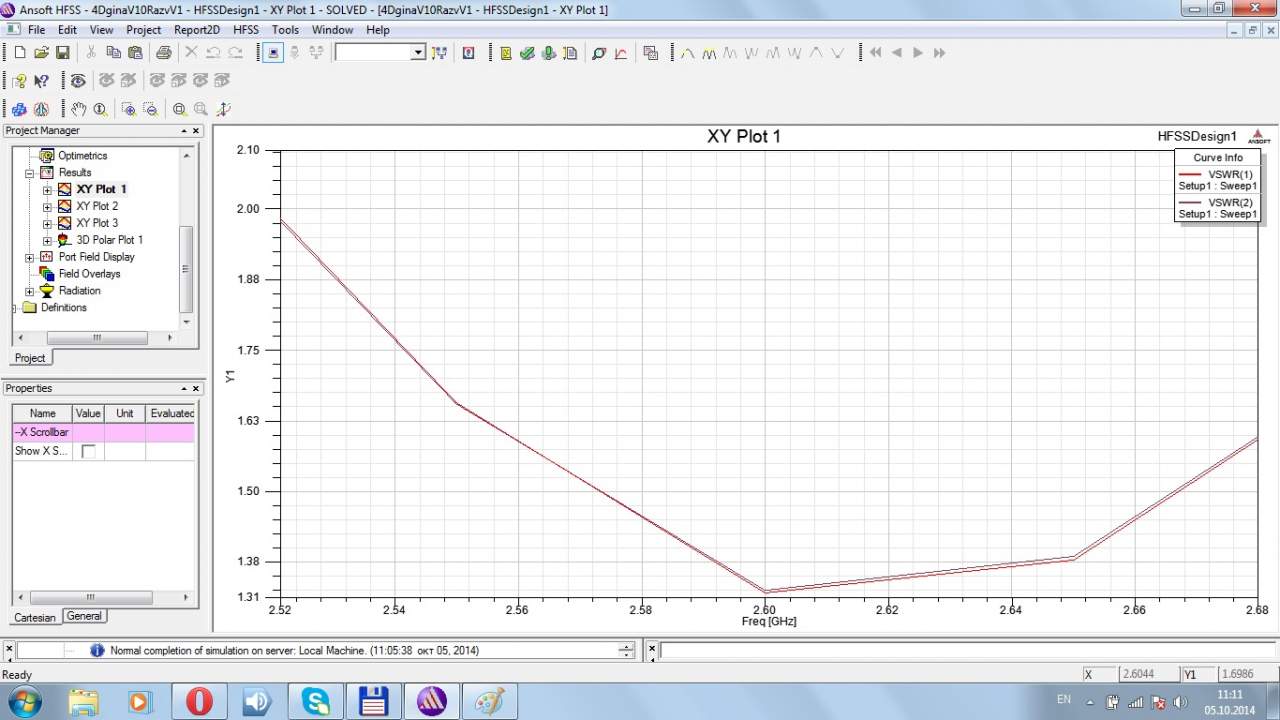The height and width of the screenshot is (720, 1280).
Task: Click the Print icon in toolbar
Action: coord(163,53)
